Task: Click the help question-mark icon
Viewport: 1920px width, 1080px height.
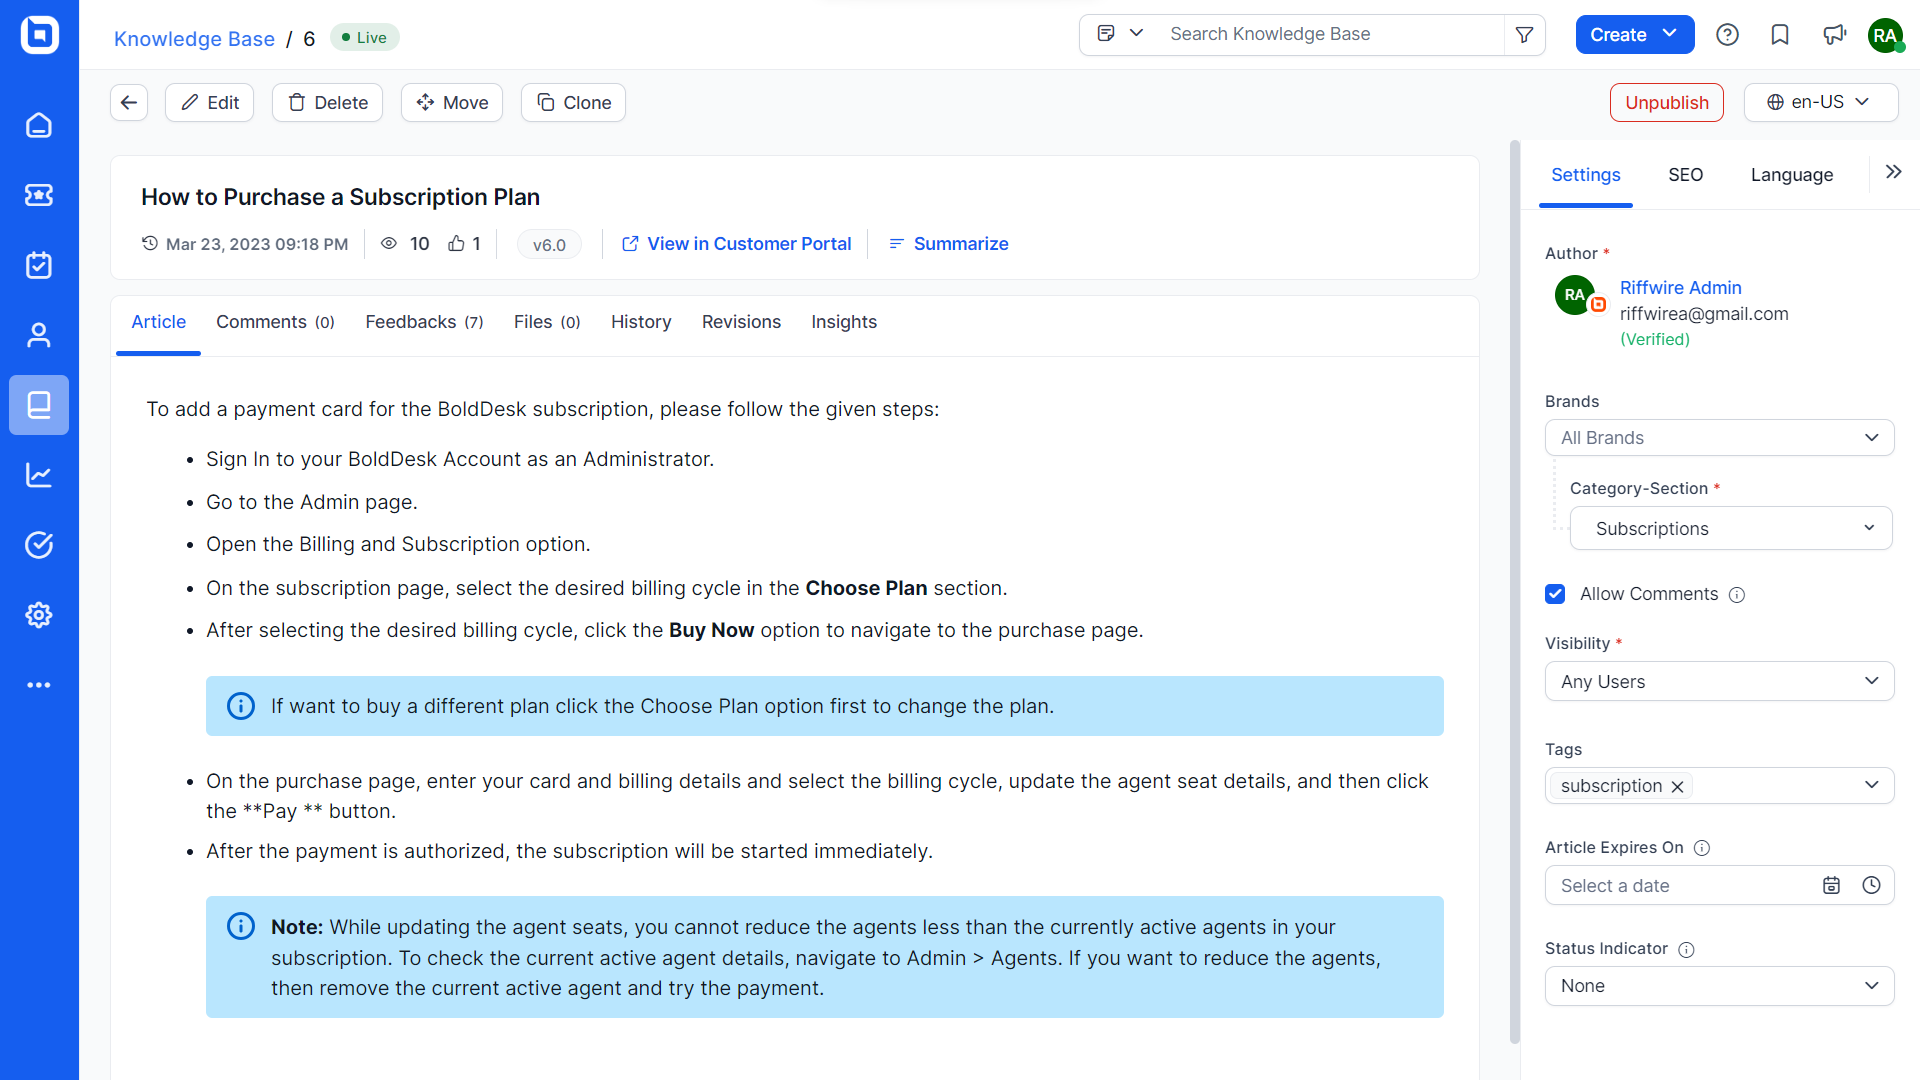Action: pos(1728,34)
